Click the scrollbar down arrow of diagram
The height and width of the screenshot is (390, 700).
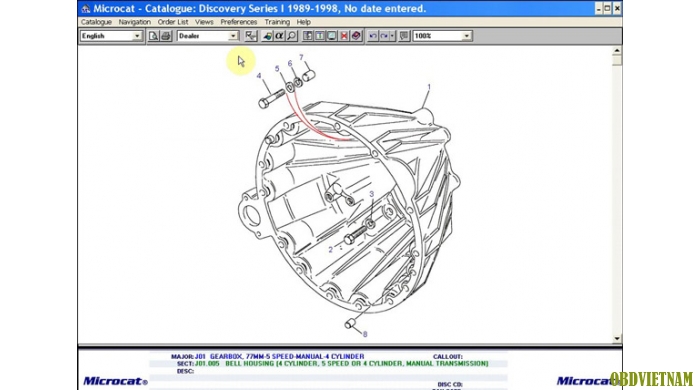[617, 339]
